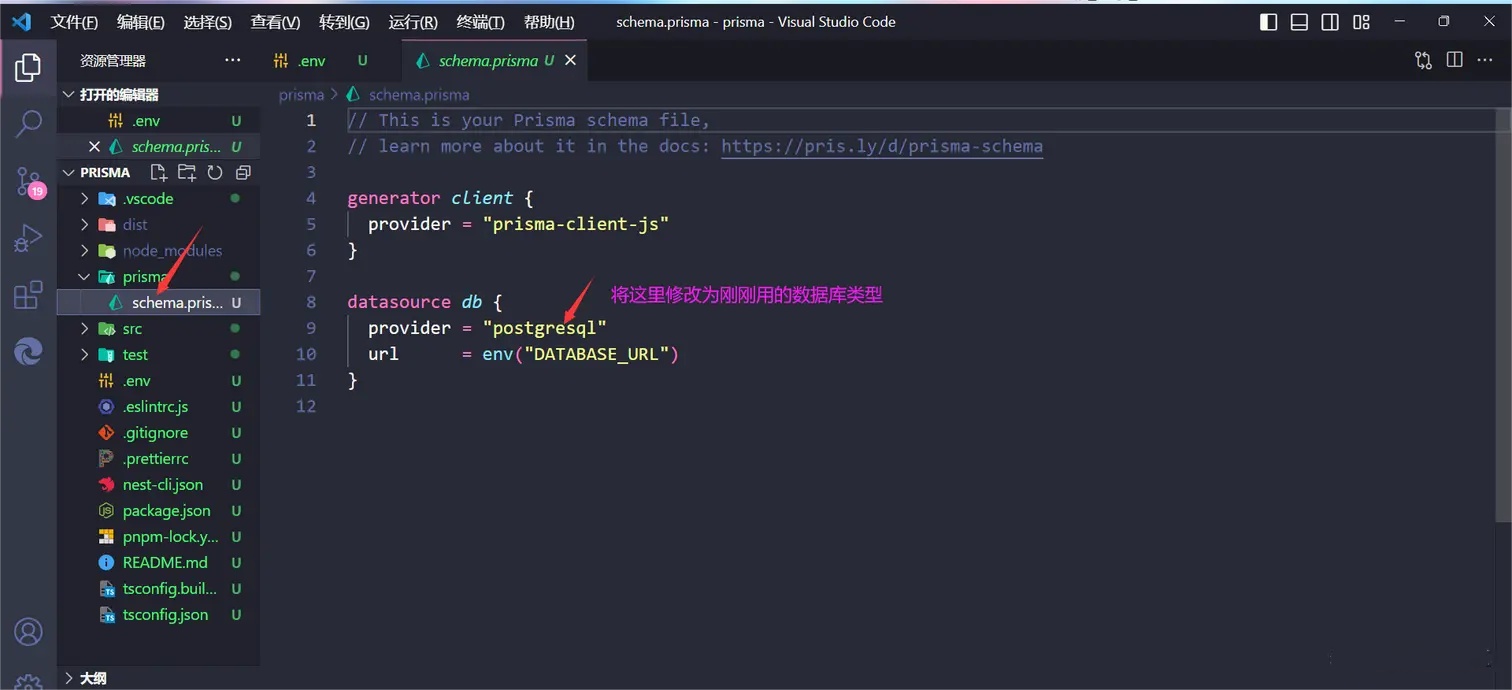Split the editor to the right
The image size is (1512, 690).
1454,60
